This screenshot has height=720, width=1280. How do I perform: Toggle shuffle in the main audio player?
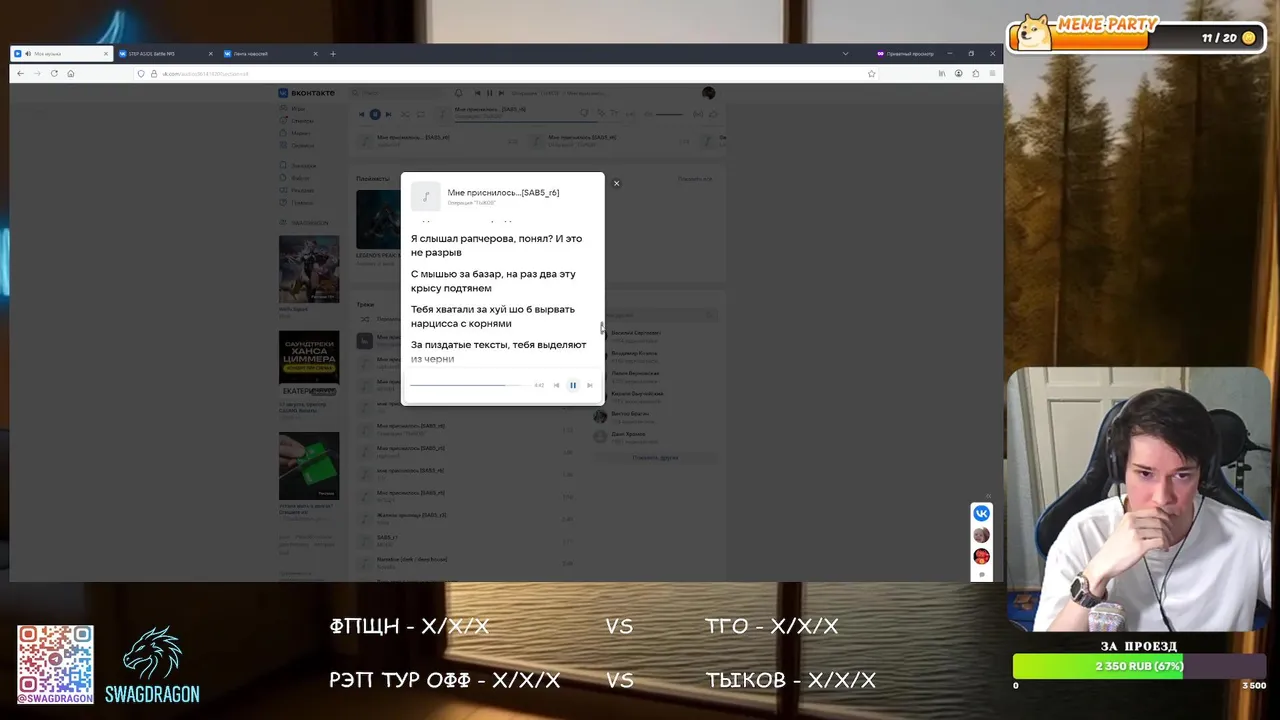click(x=405, y=114)
